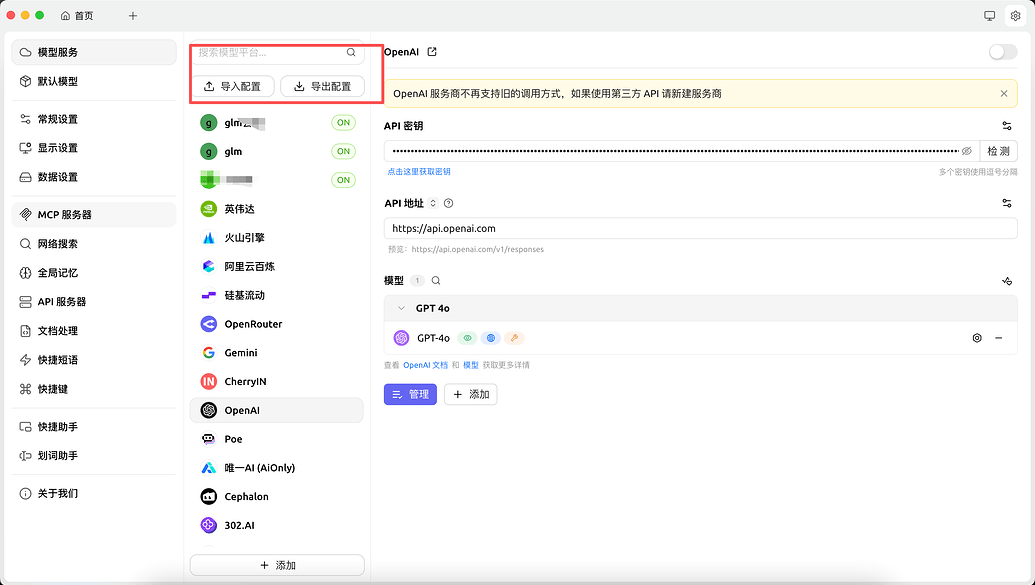Click 检测 button to check key
1035x585 pixels.
point(999,151)
